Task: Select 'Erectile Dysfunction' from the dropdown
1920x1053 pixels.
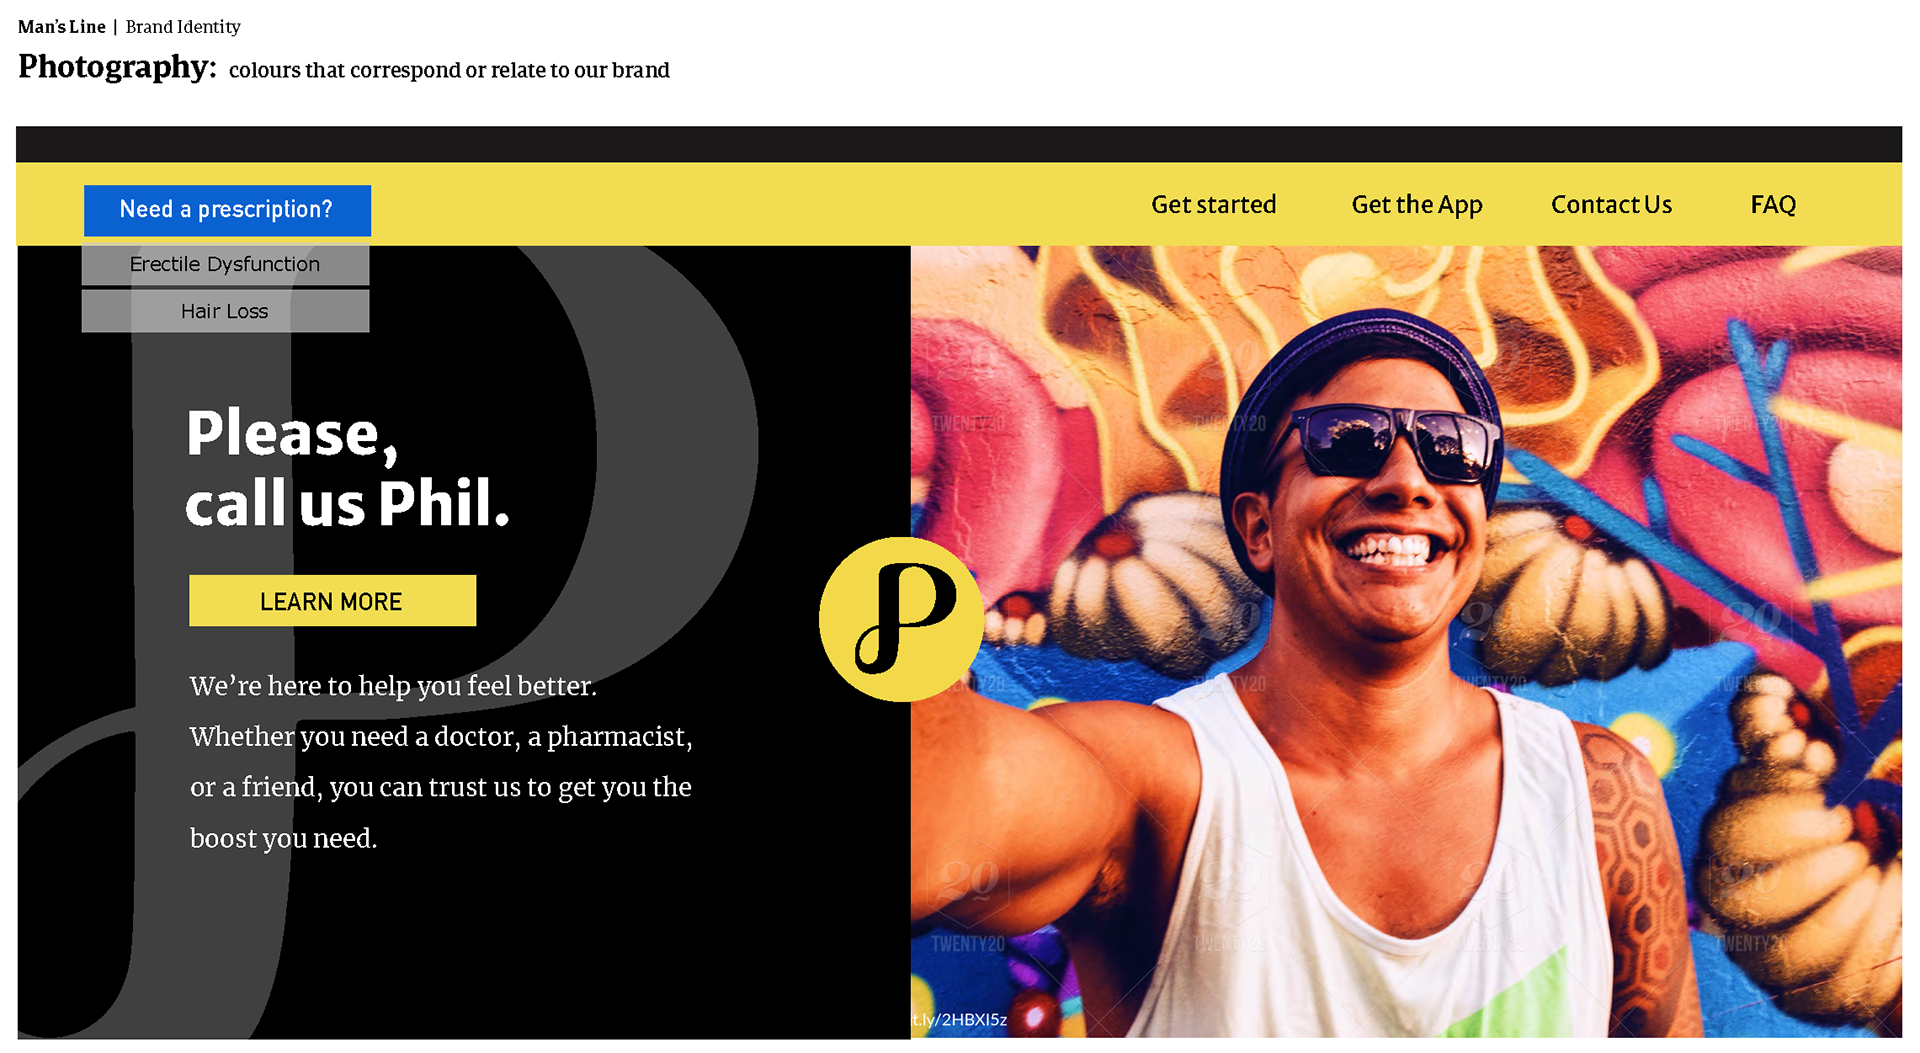Action: point(225,264)
